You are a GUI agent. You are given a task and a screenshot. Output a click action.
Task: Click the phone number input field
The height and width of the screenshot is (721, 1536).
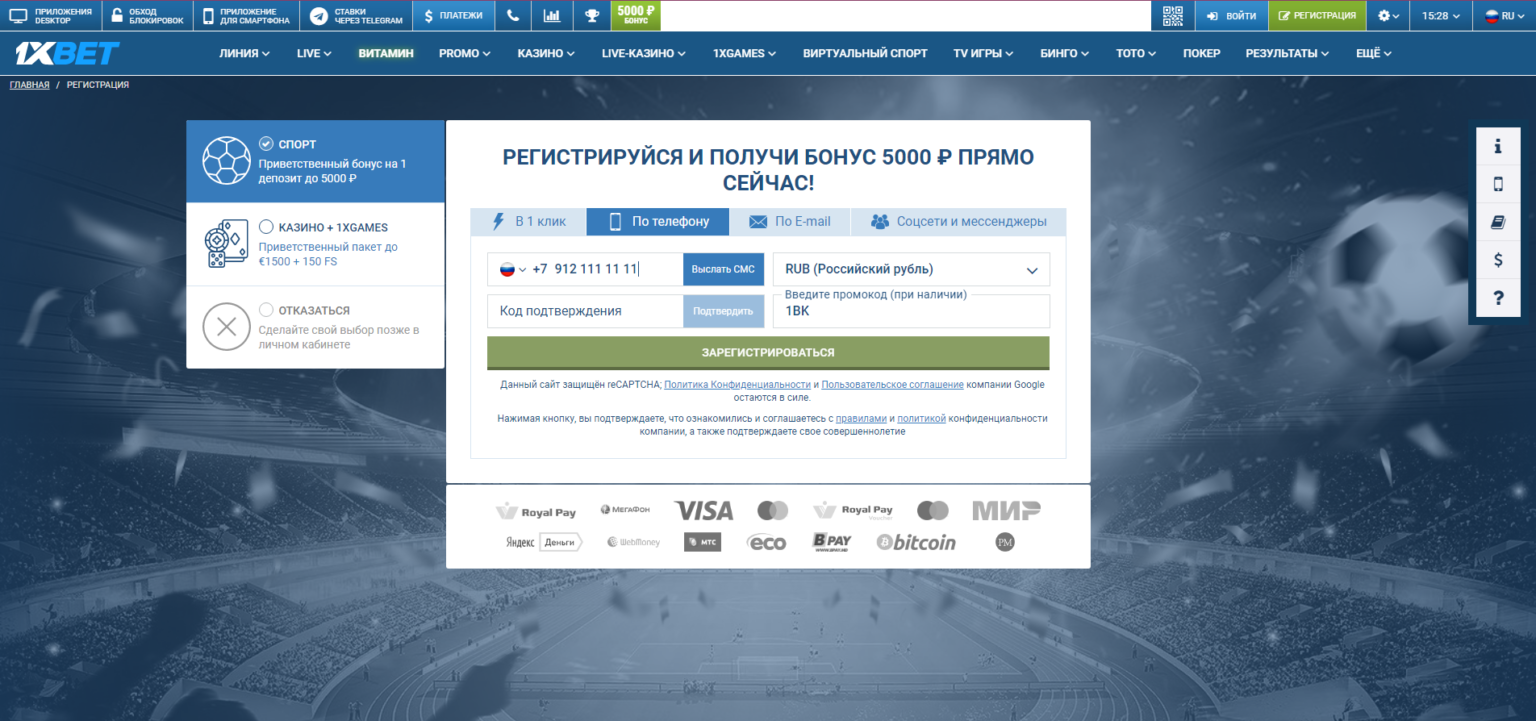(x=606, y=269)
